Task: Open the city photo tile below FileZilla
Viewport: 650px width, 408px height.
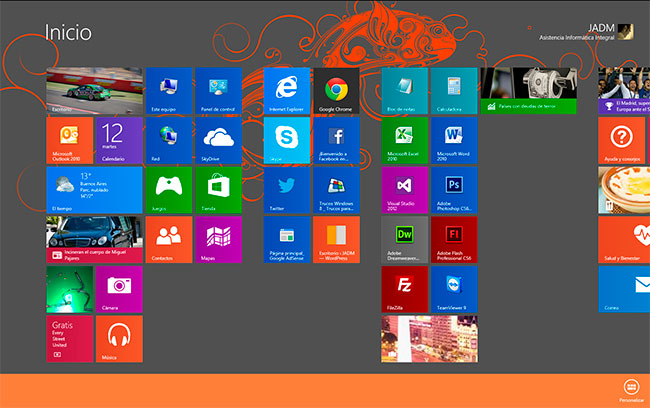Action: coord(429,339)
